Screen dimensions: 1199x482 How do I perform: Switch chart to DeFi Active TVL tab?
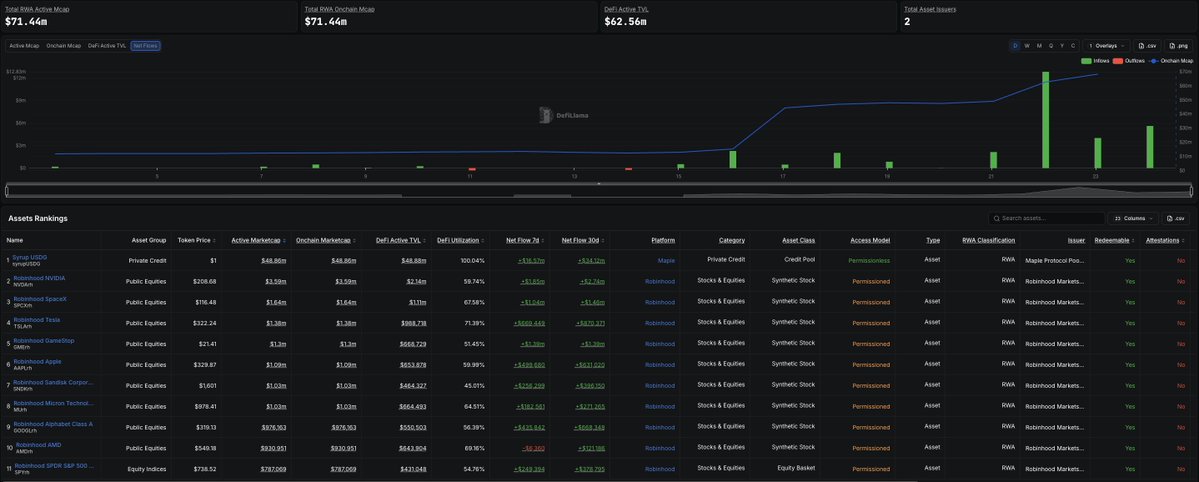[107, 46]
